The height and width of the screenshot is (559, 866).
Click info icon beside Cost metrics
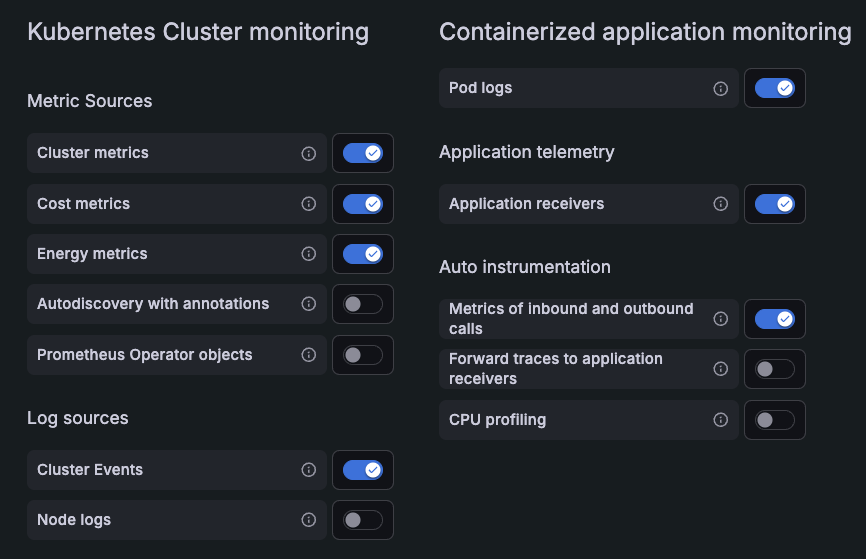pos(308,204)
